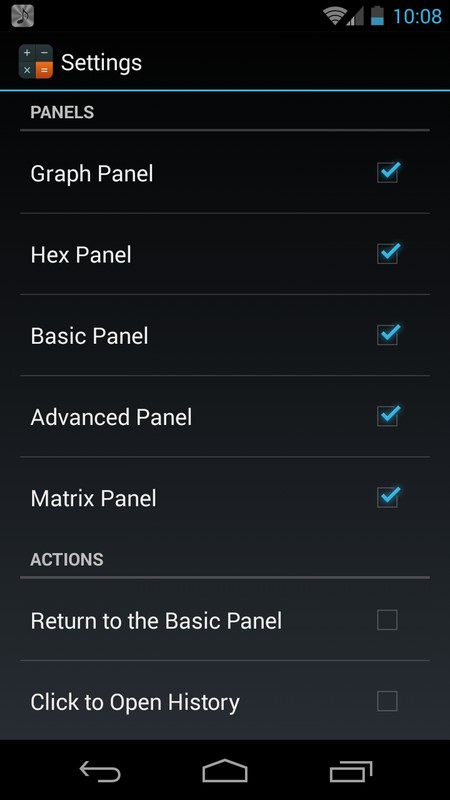This screenshot has height=800, width=450.
Task: Tap the Android back navigation button
Action: point(100,771)
